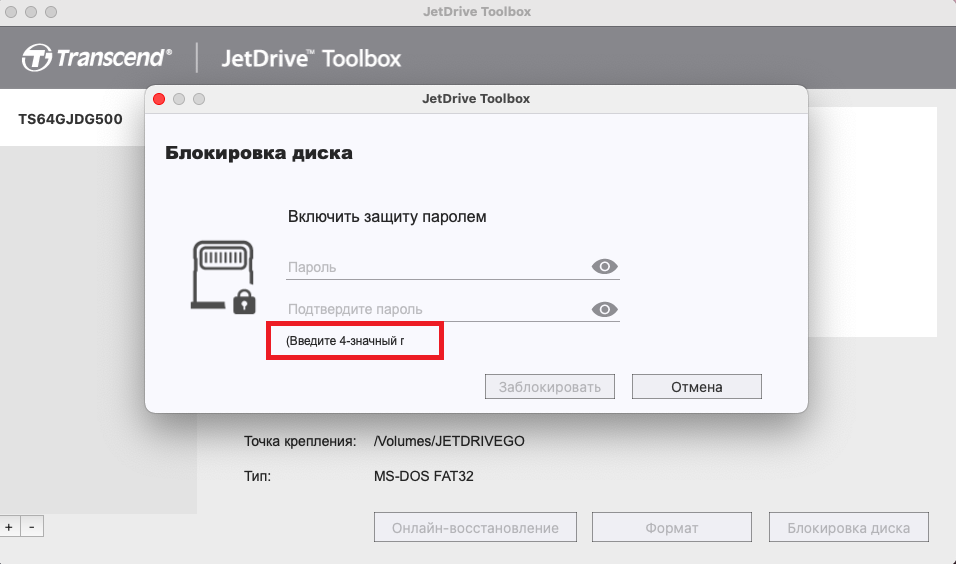Click the Тип: label

(x=257, y=476)
